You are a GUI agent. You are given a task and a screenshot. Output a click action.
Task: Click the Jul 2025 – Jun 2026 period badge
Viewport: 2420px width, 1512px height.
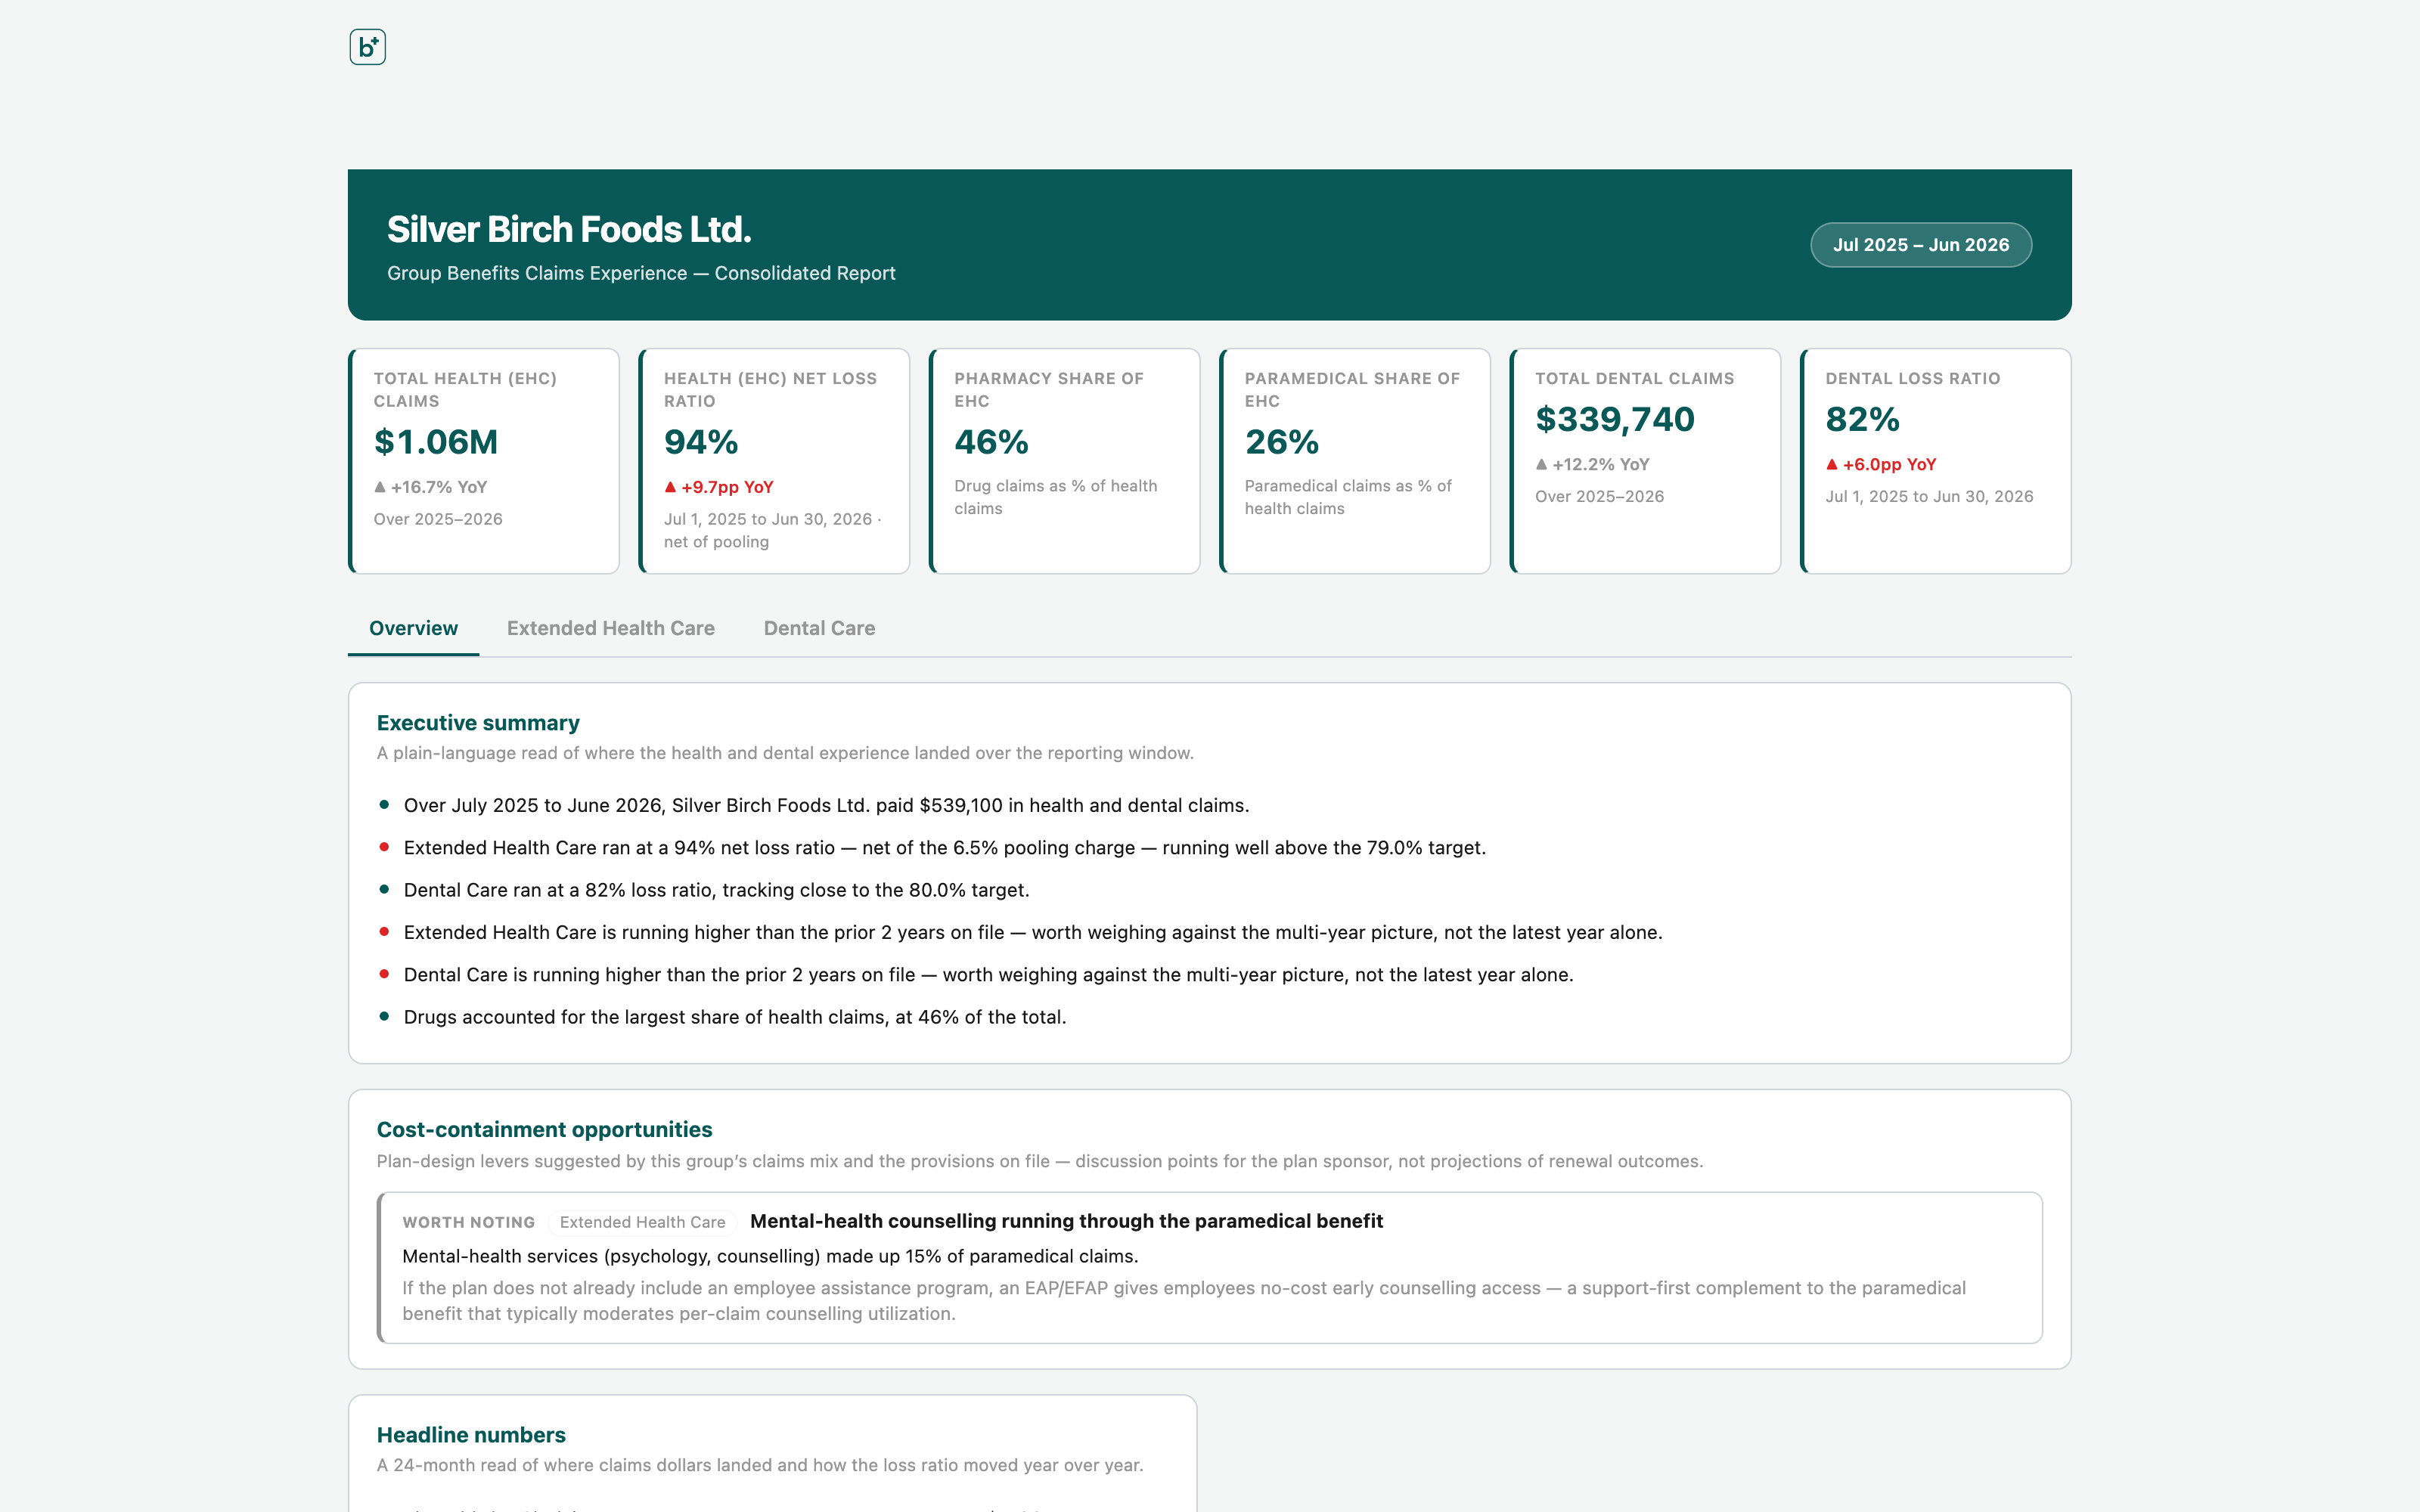1920,245
